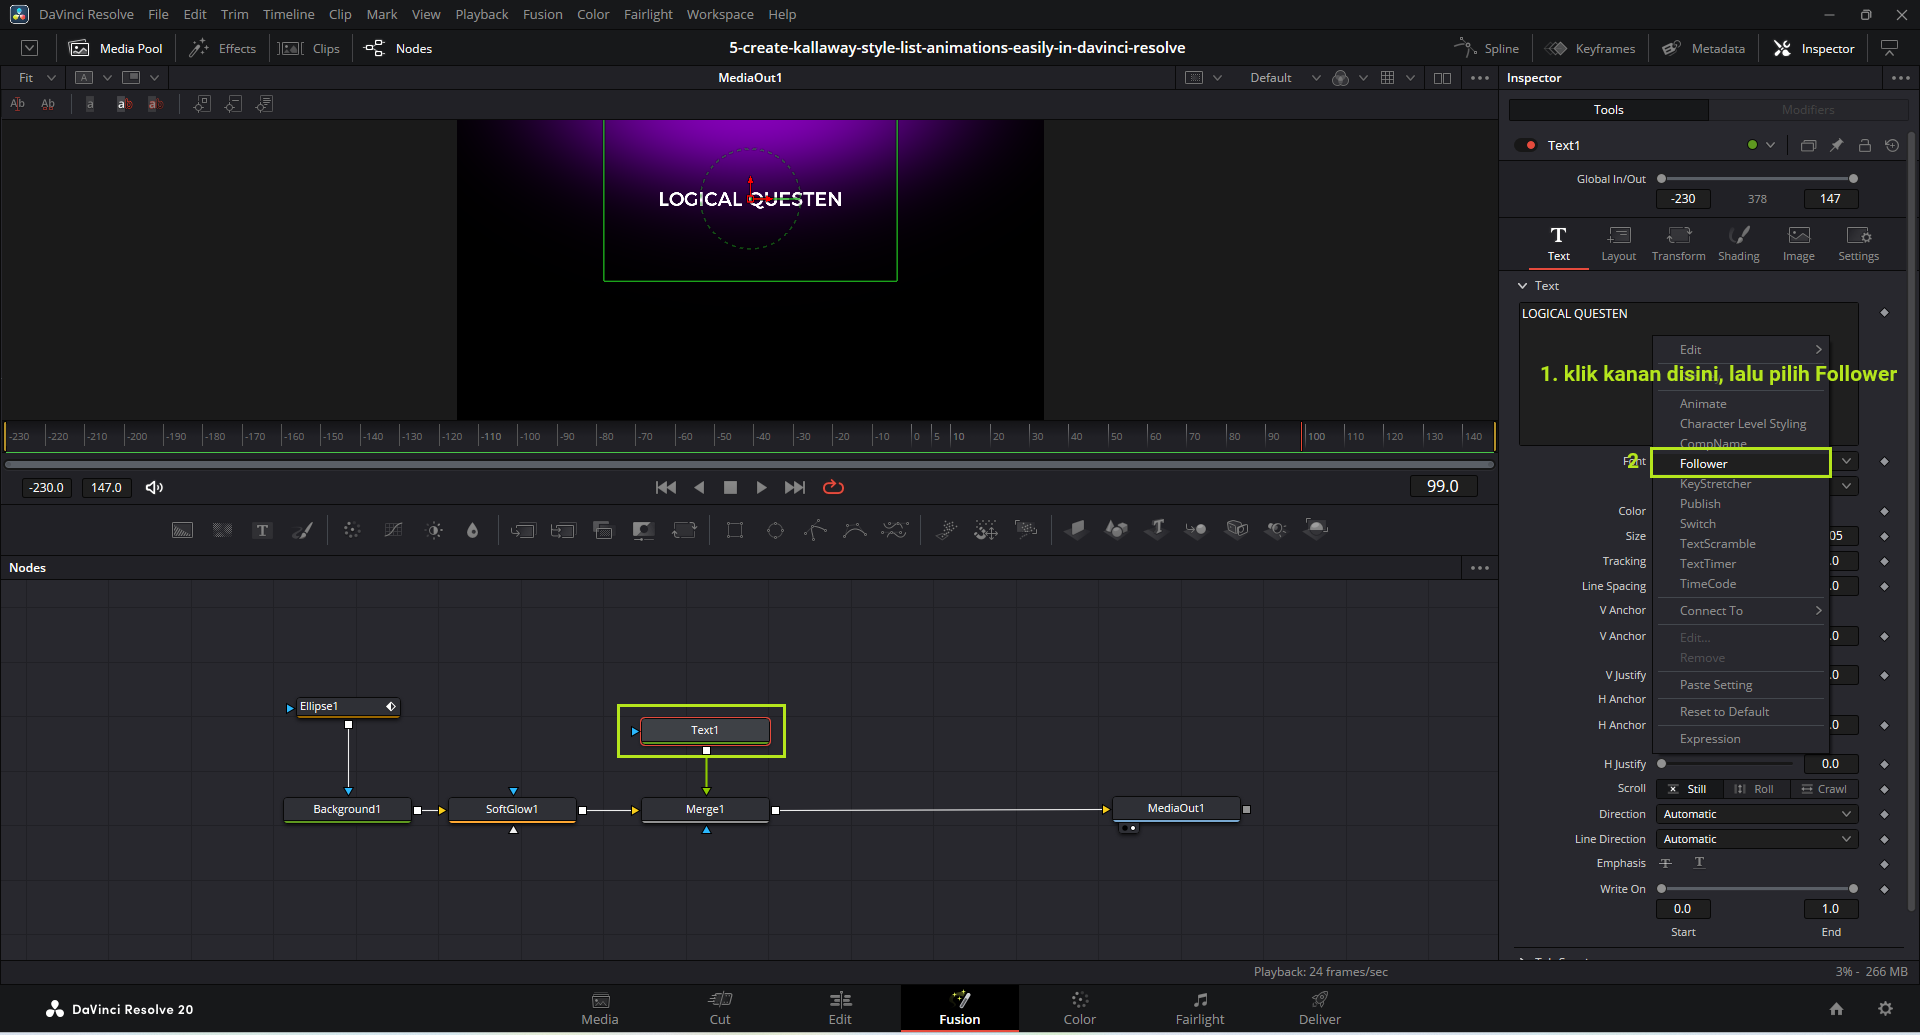Click the Write On slider end handle
The image size is (1920, 1035).
[1853, 889]
